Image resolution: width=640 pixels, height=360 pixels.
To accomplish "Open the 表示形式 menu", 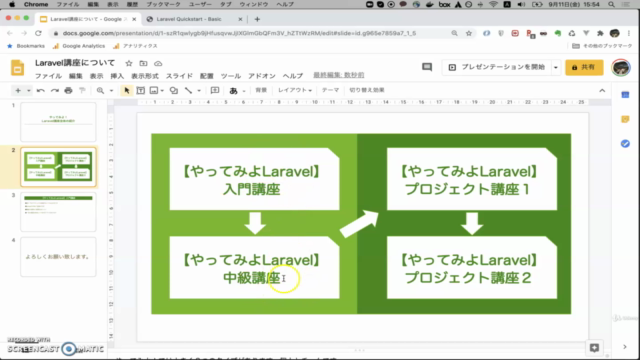I will point(144,76).
